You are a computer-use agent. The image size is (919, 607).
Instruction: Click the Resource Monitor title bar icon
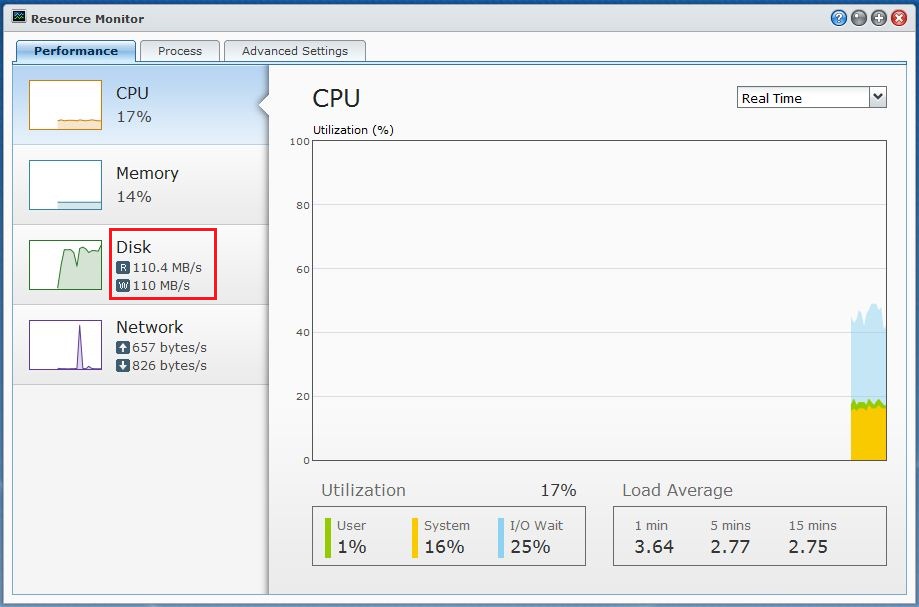coord(19,18)
